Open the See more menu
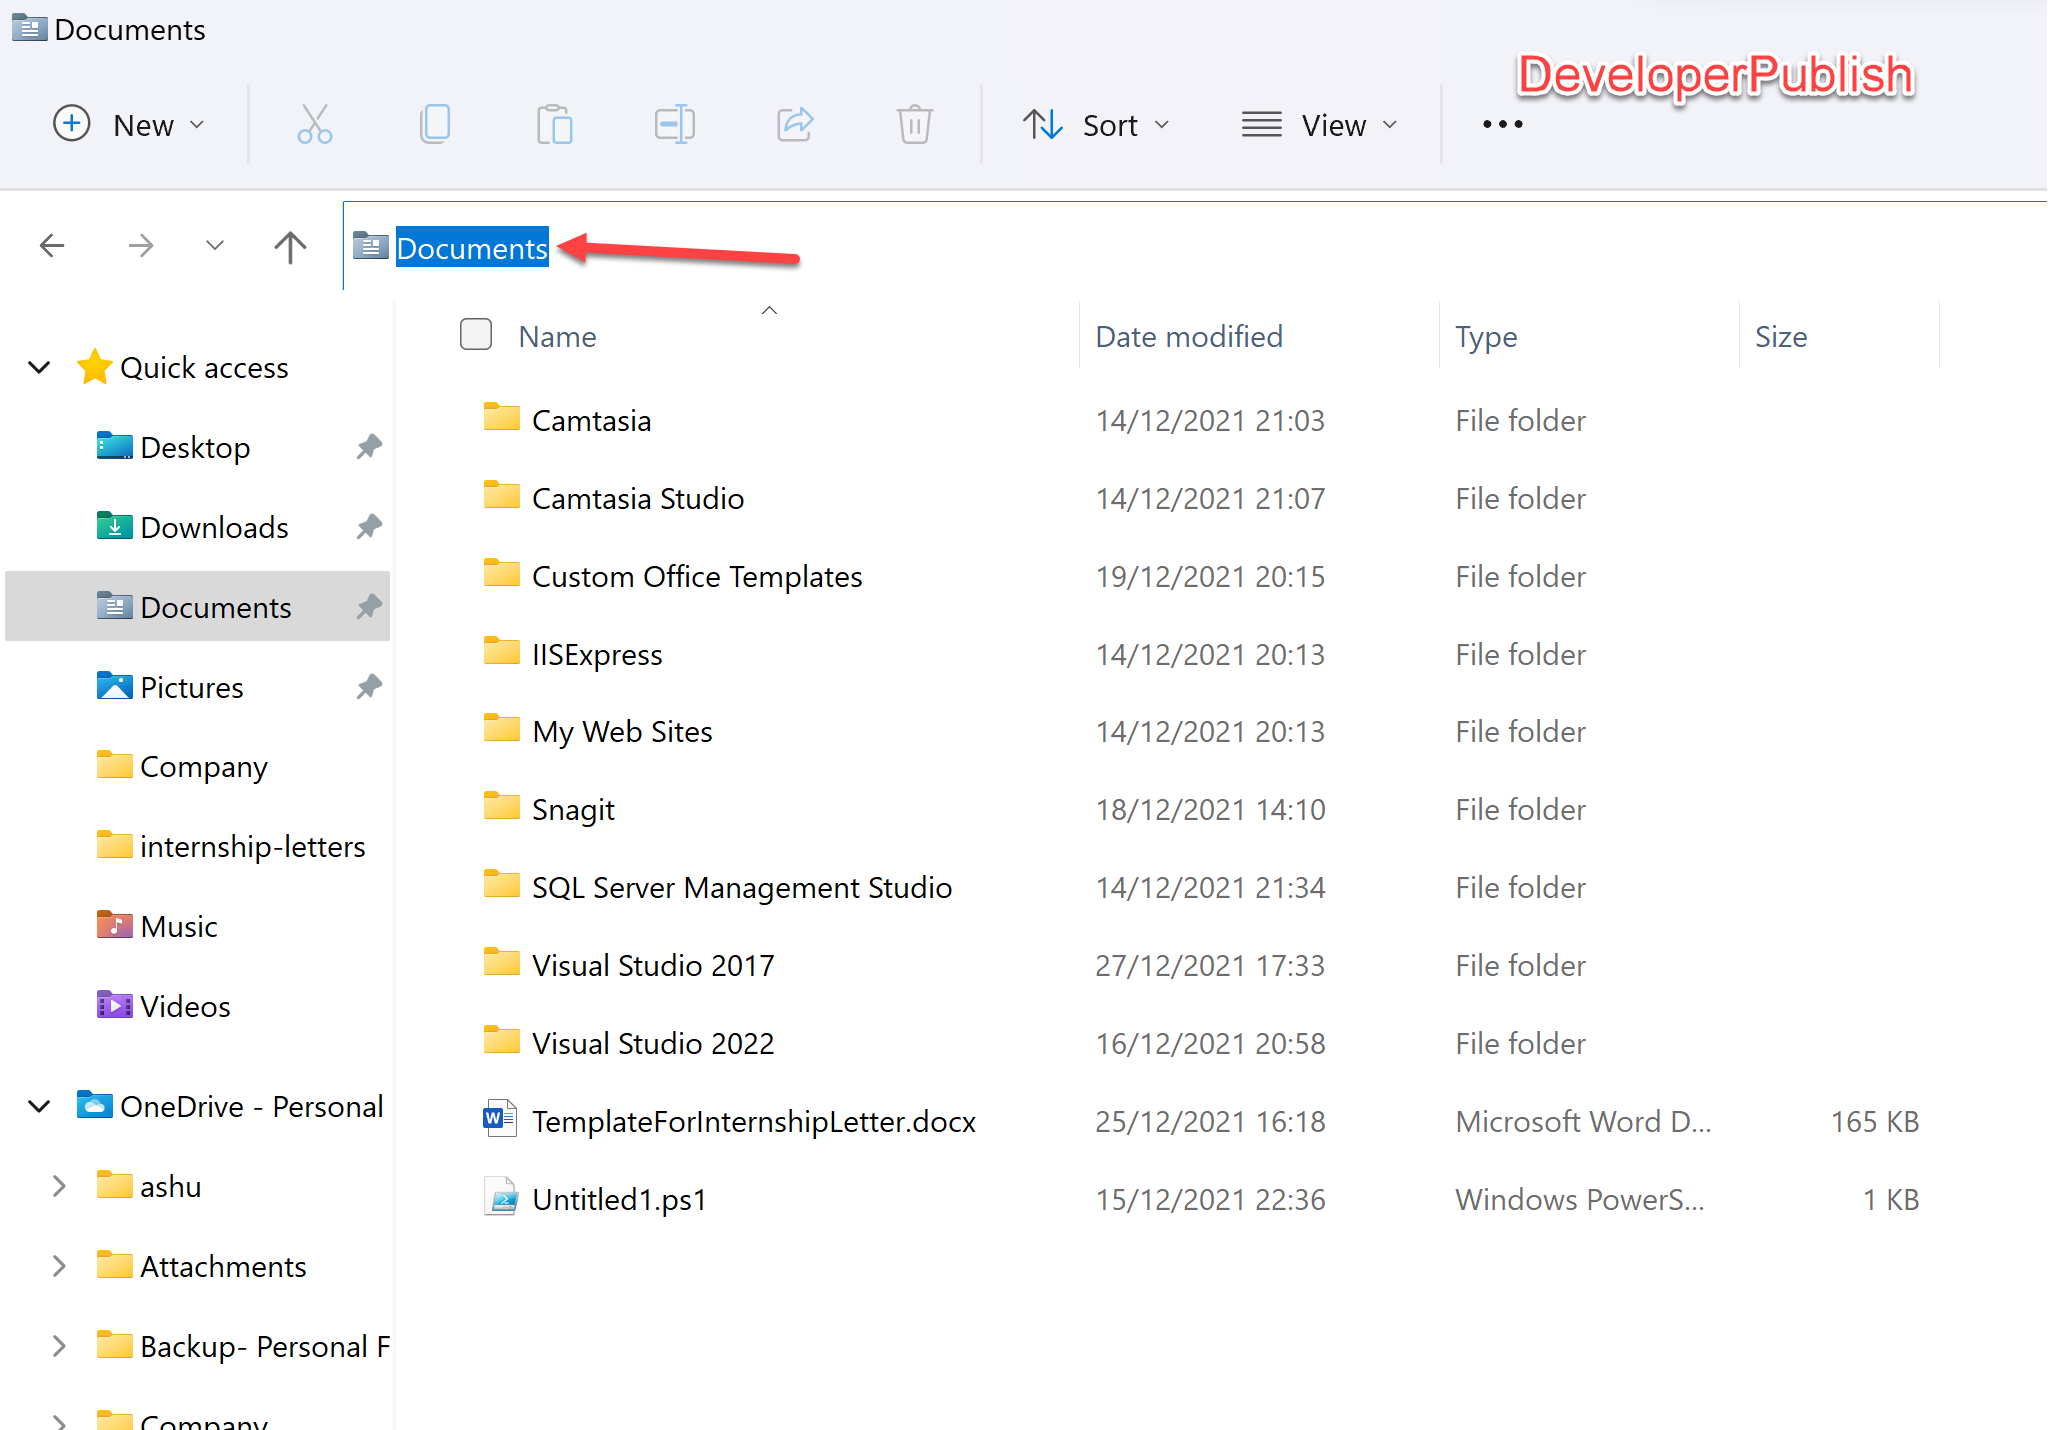The width and height of the screenshot is (2056, 1430). pos(1502,124)
